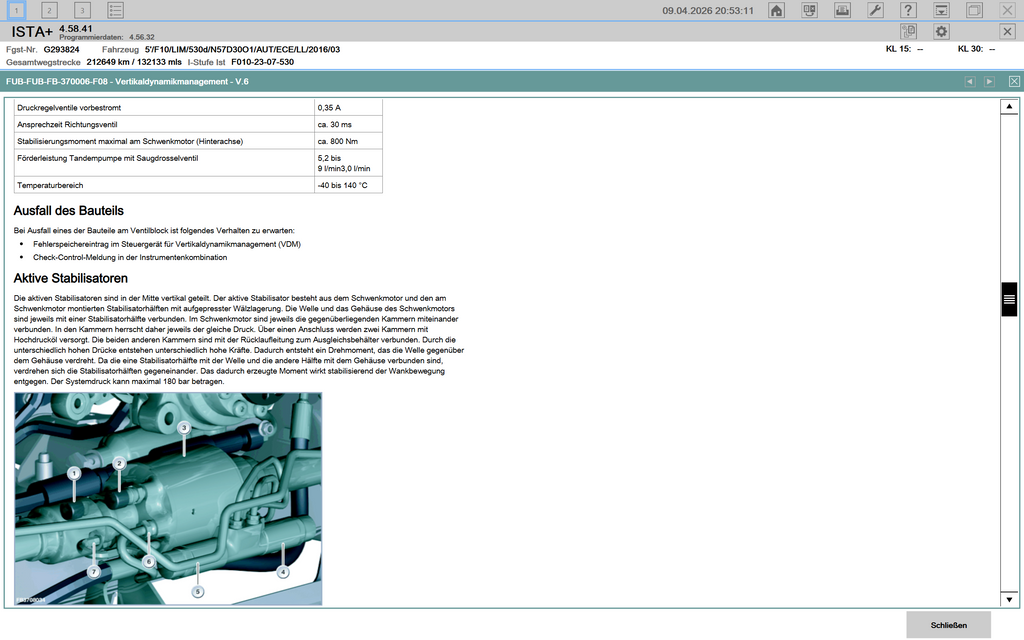Click the printer icon in top toolbar
Image resolution: width=1024 pixels, height=640 pixels.
point(843,10)
